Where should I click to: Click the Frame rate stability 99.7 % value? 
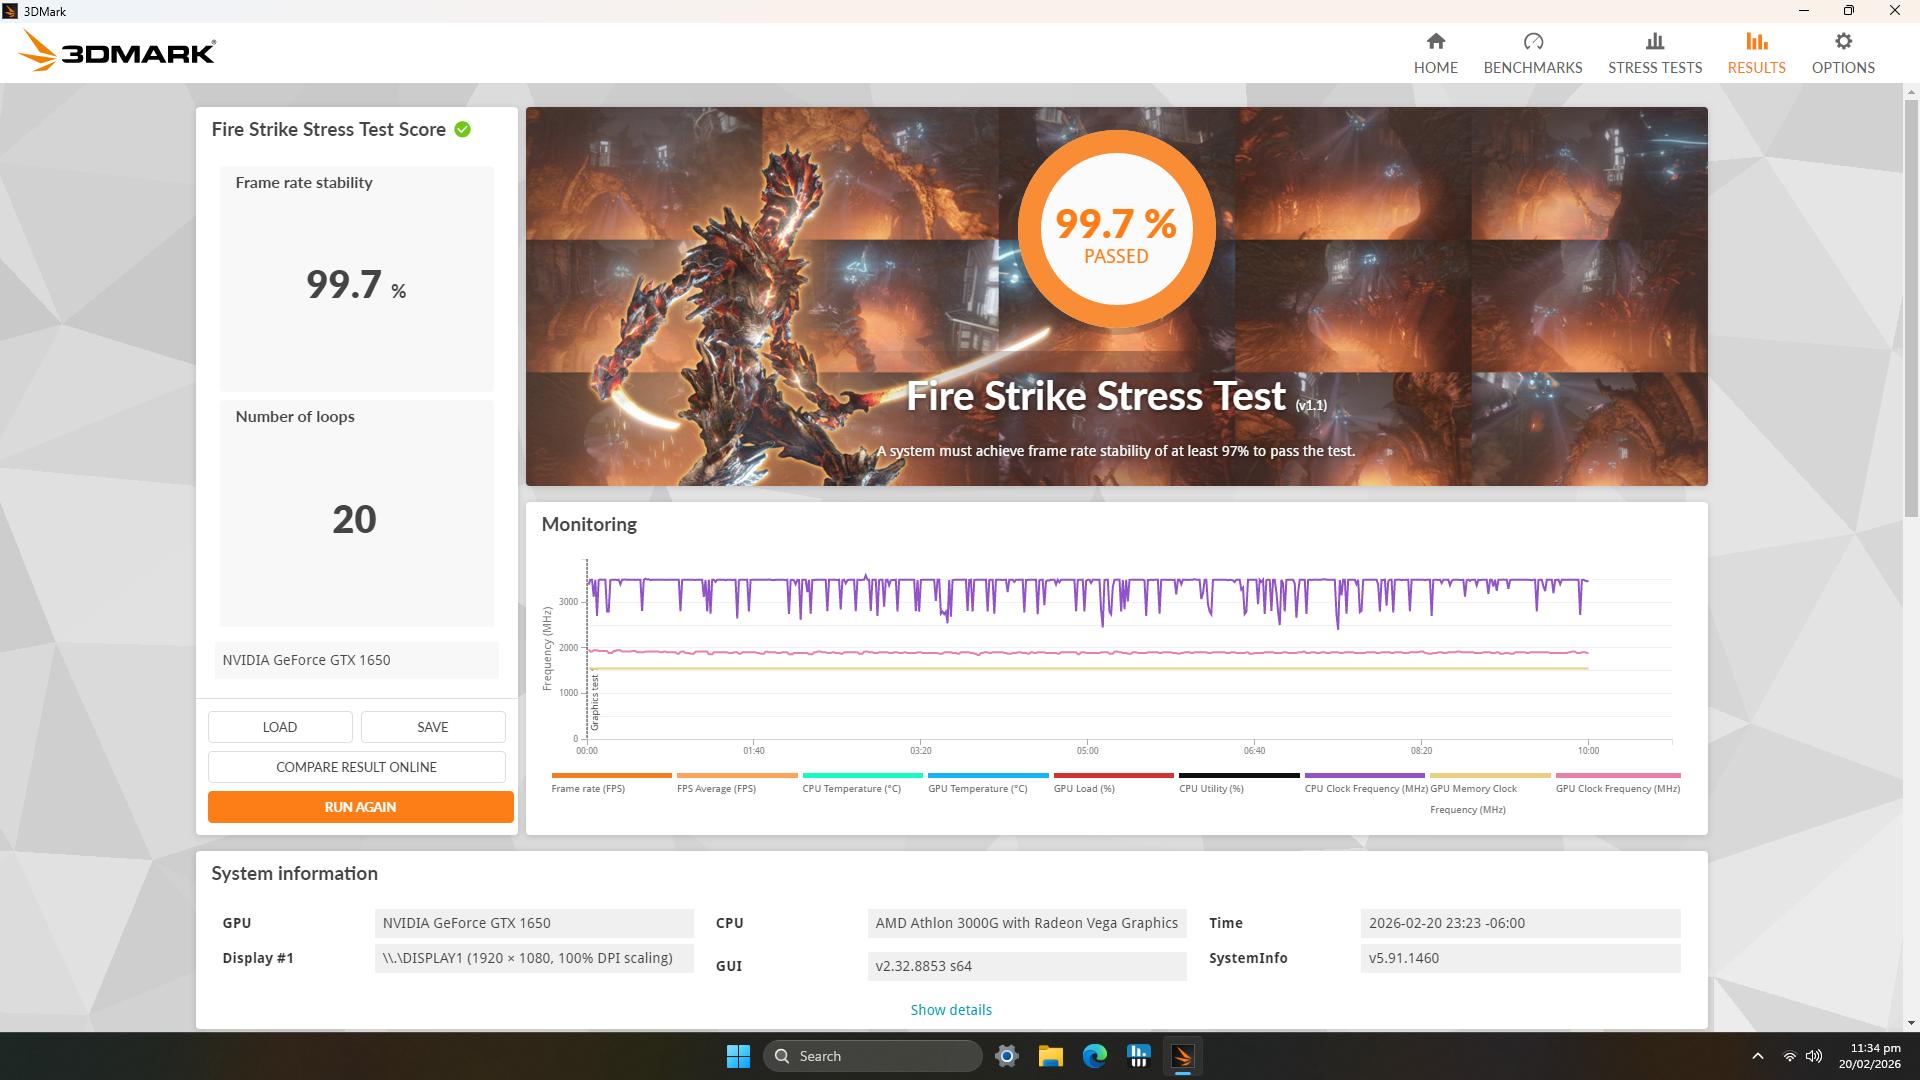pos(356,285)
